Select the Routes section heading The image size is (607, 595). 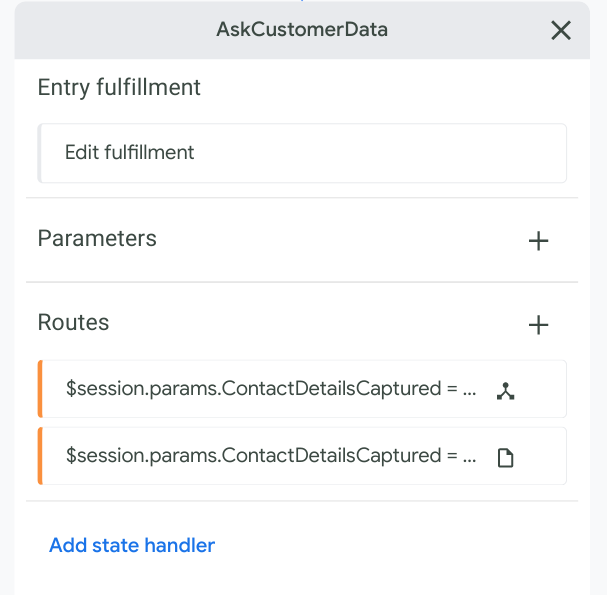tap(73, 323)
